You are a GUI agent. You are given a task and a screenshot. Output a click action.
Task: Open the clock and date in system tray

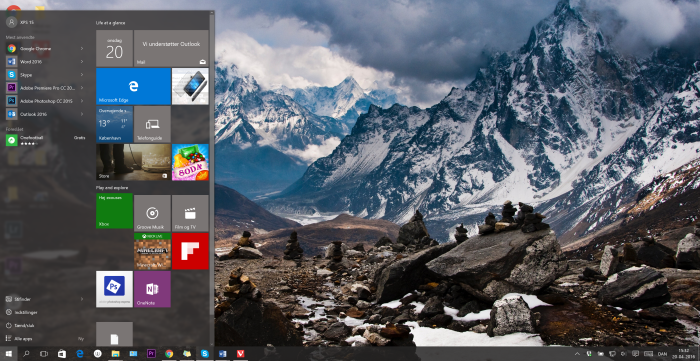pyautogui.click(x=683, y=354)
